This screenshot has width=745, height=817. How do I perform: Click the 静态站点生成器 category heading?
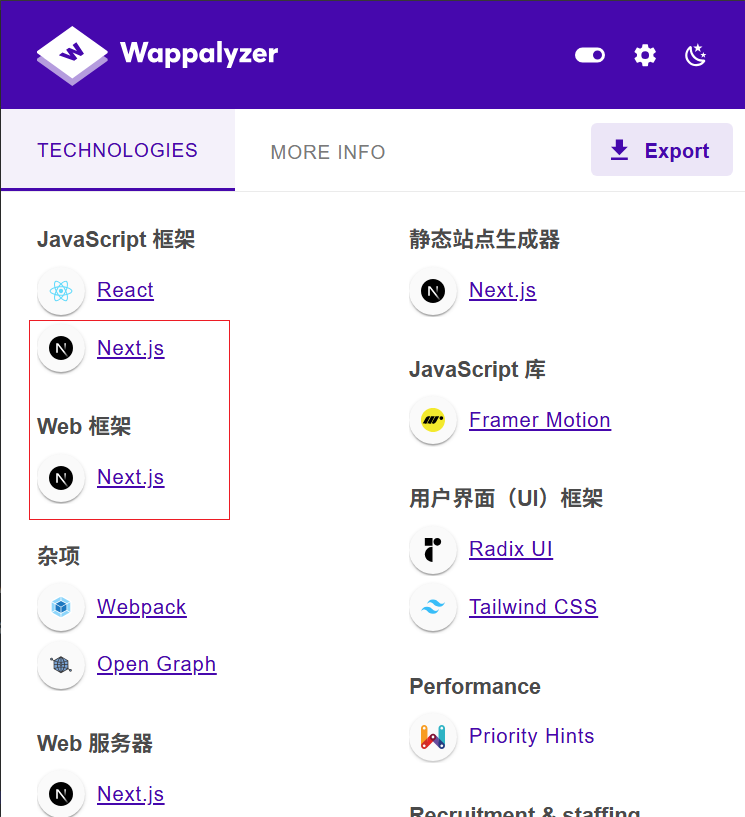click(x=485, y=240)
